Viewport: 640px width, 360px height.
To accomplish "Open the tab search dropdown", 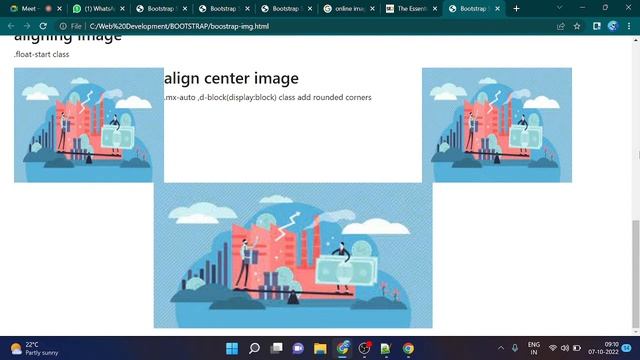I will tap(560, 8).
